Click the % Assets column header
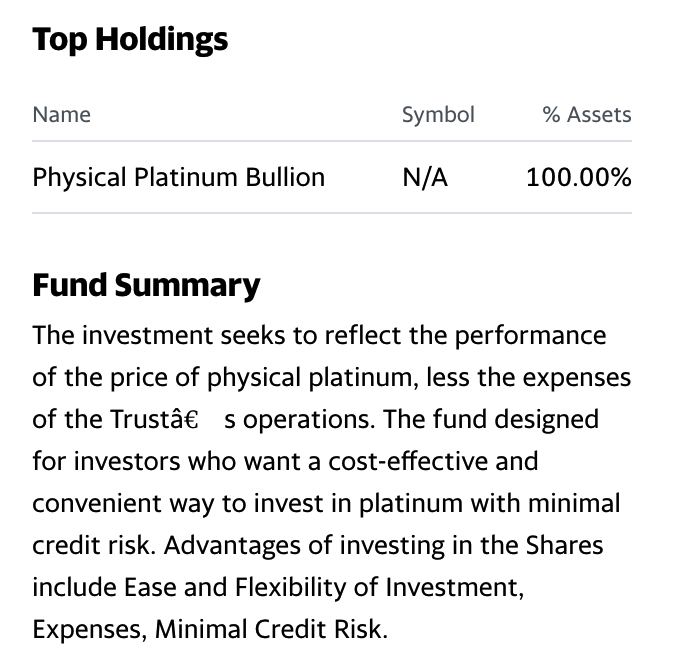Screen dimensions: 692x666 (x=587, y=115)
